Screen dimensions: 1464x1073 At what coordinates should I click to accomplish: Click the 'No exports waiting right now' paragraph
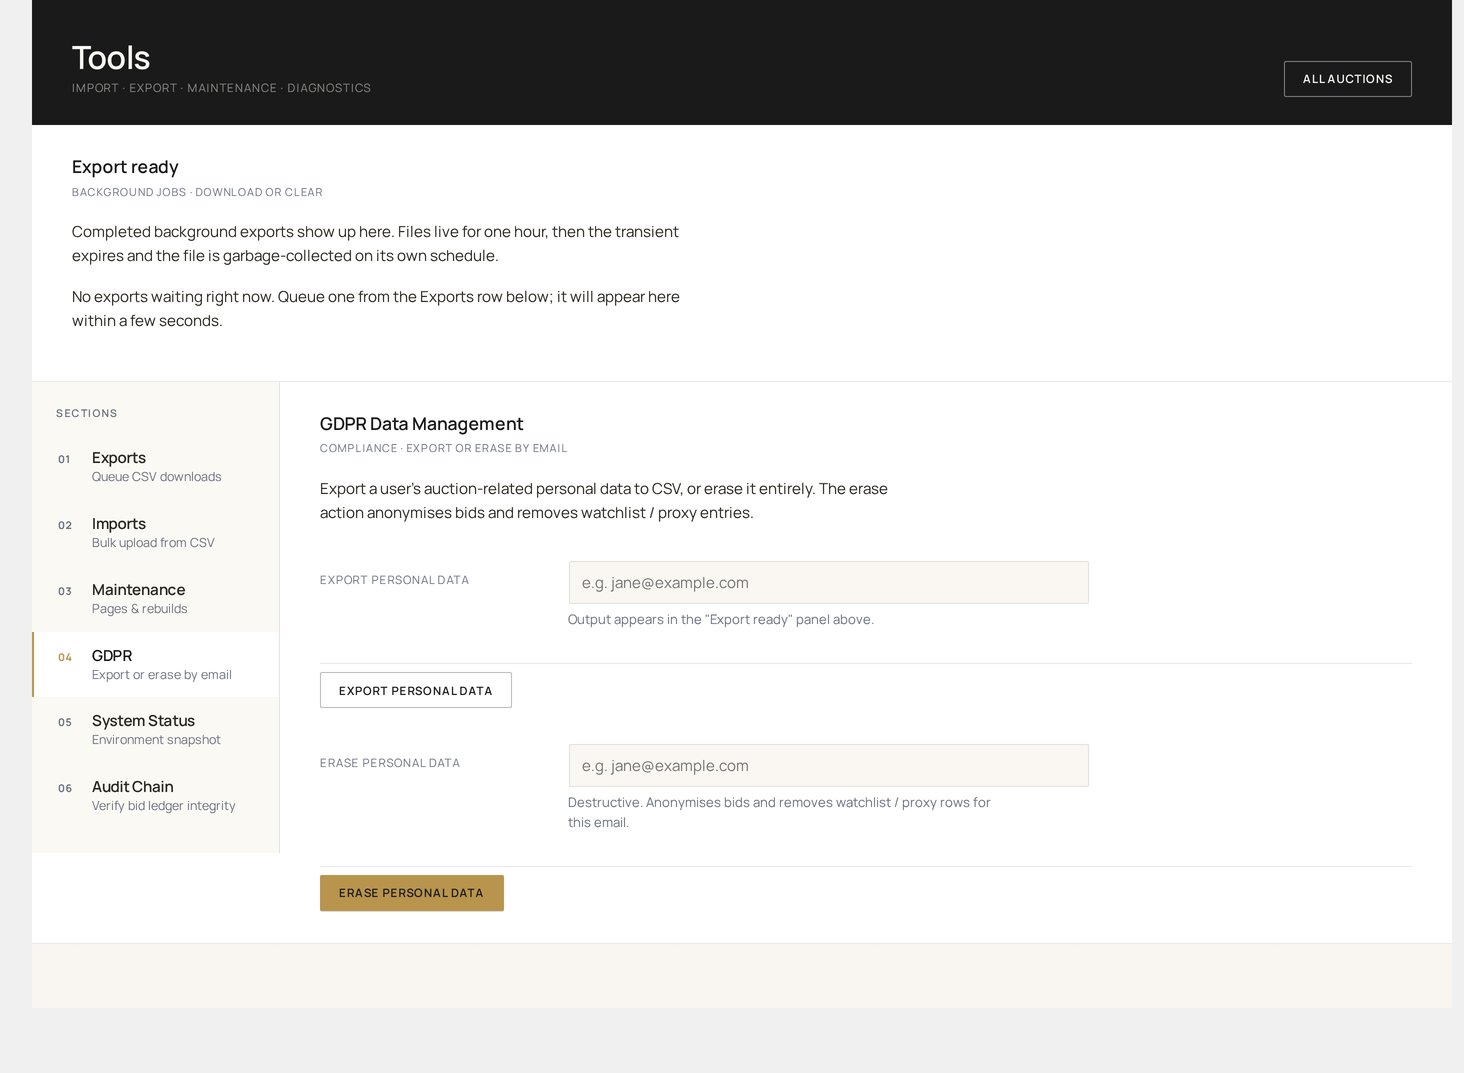tap(376, 309)
